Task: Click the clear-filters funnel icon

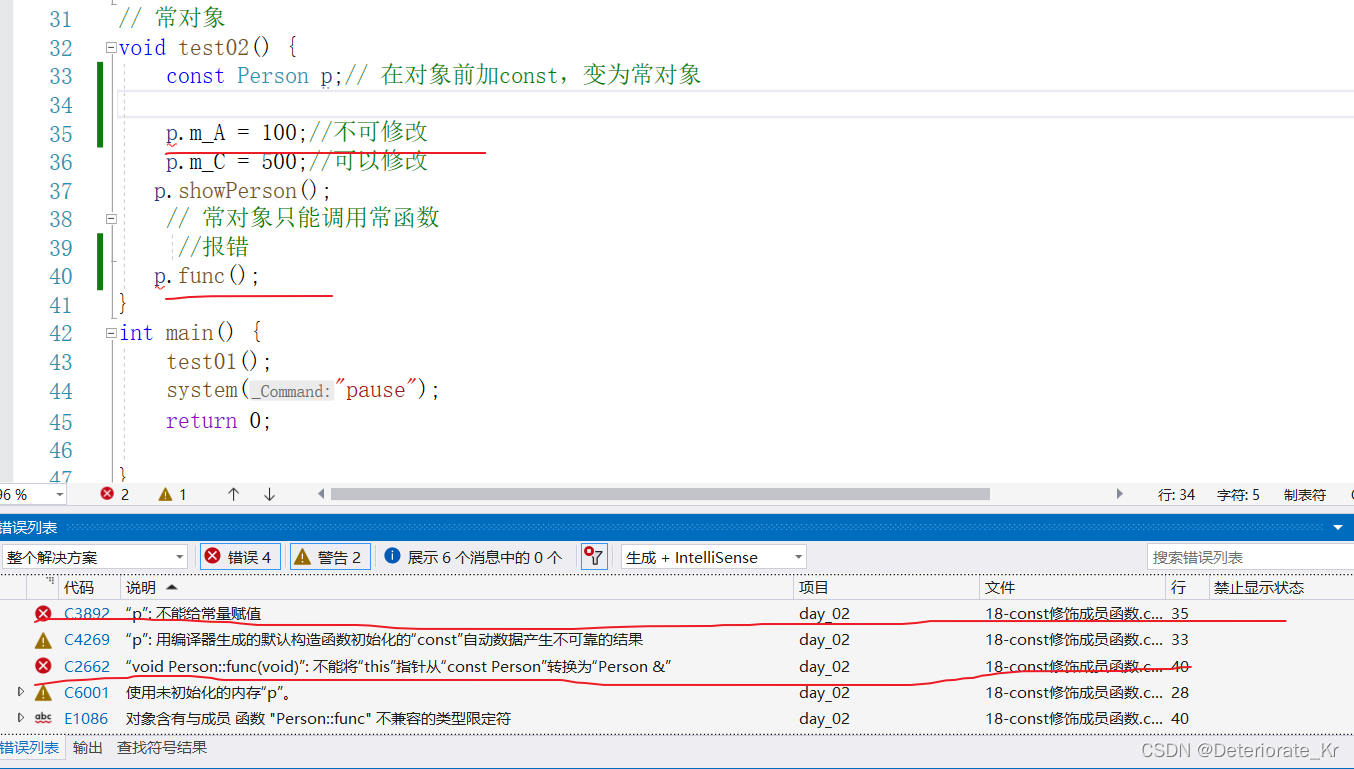Action: tap(594, 557)
